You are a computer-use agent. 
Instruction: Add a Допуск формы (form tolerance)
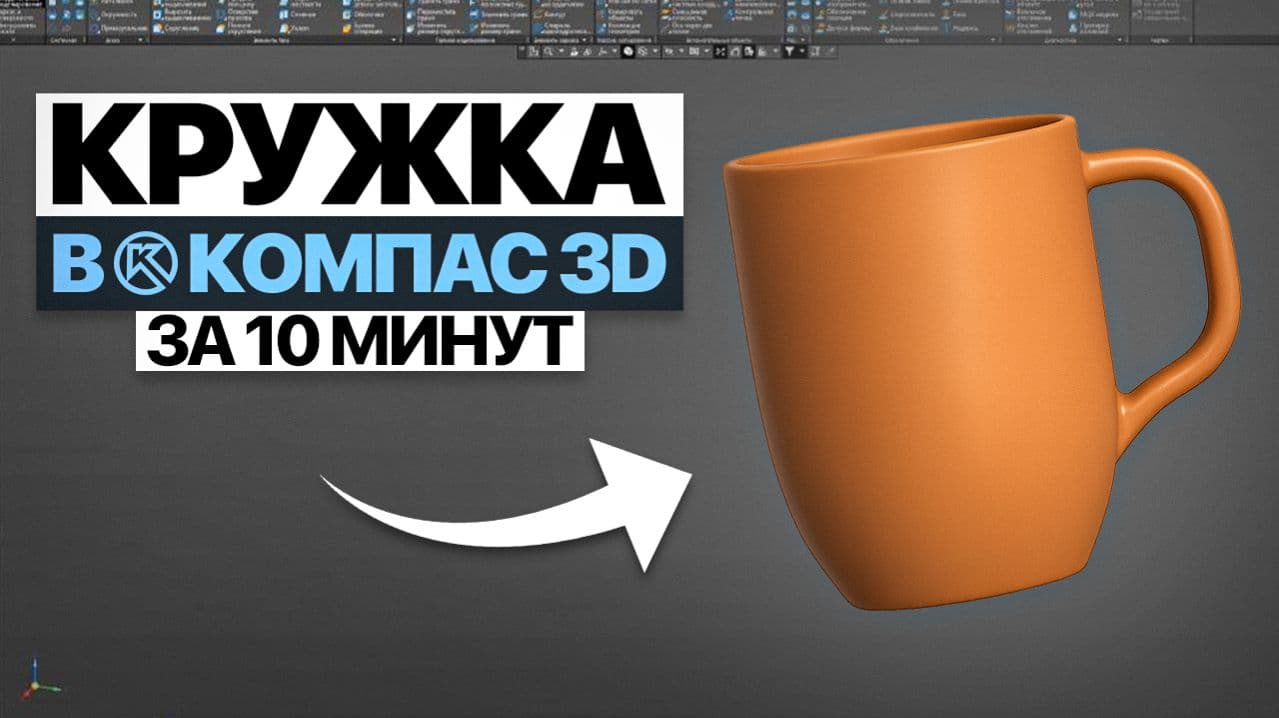pos(843,29)
